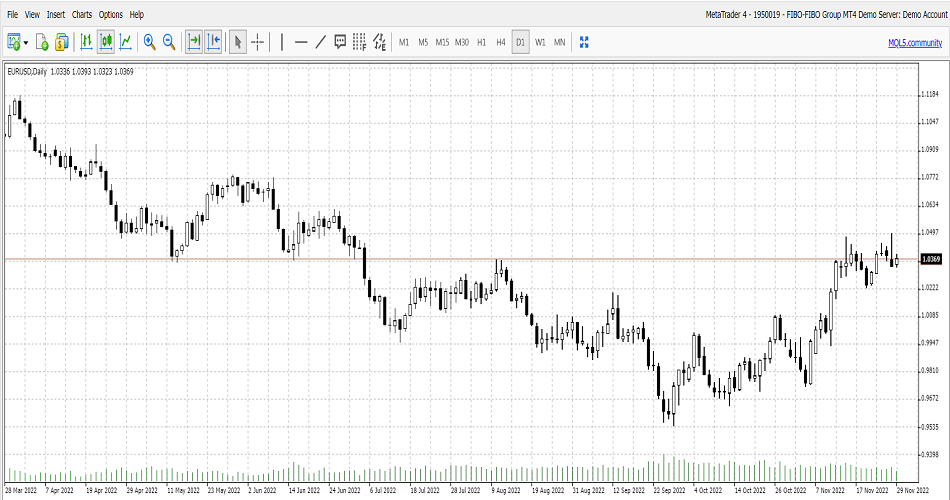Enter full screen chart mode
The width and height of the screenshot is (950, 500).
tap(585, 42)
